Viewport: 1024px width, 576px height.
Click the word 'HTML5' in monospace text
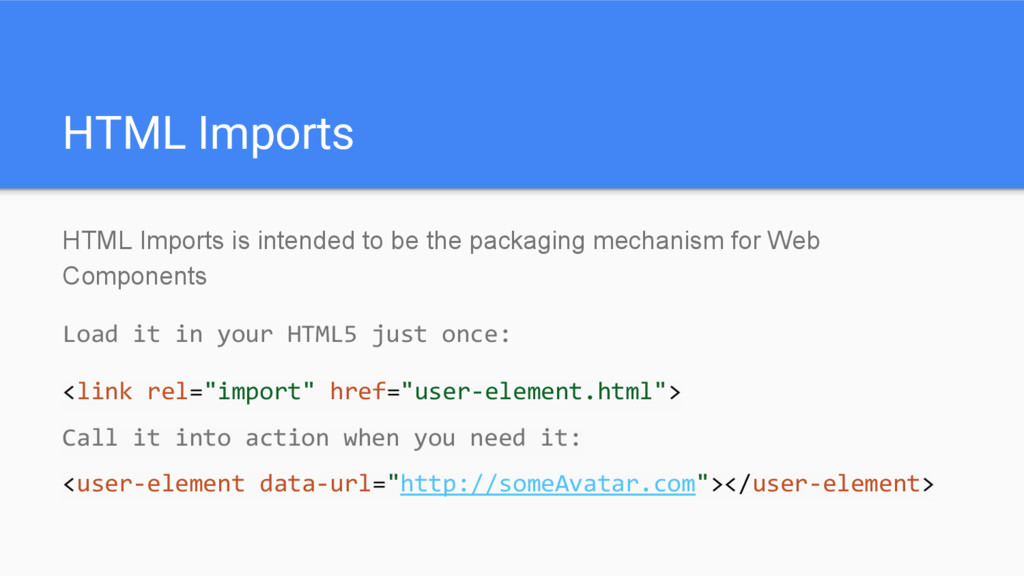pos(322,334)
